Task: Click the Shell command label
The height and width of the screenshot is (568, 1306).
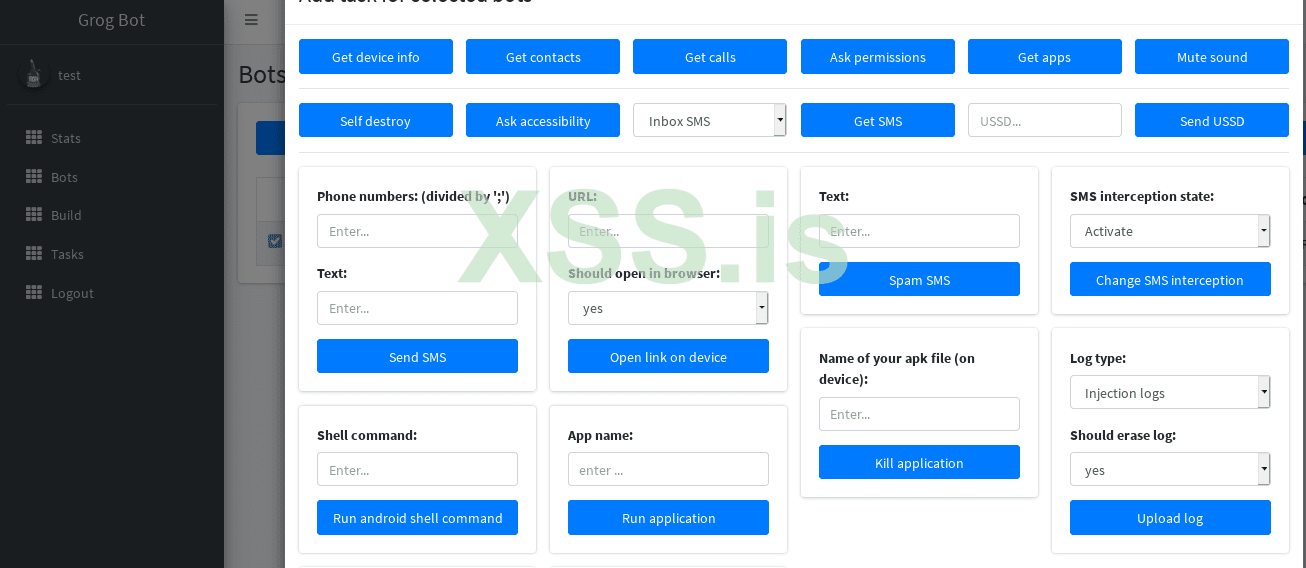Action: pos(367,435)
